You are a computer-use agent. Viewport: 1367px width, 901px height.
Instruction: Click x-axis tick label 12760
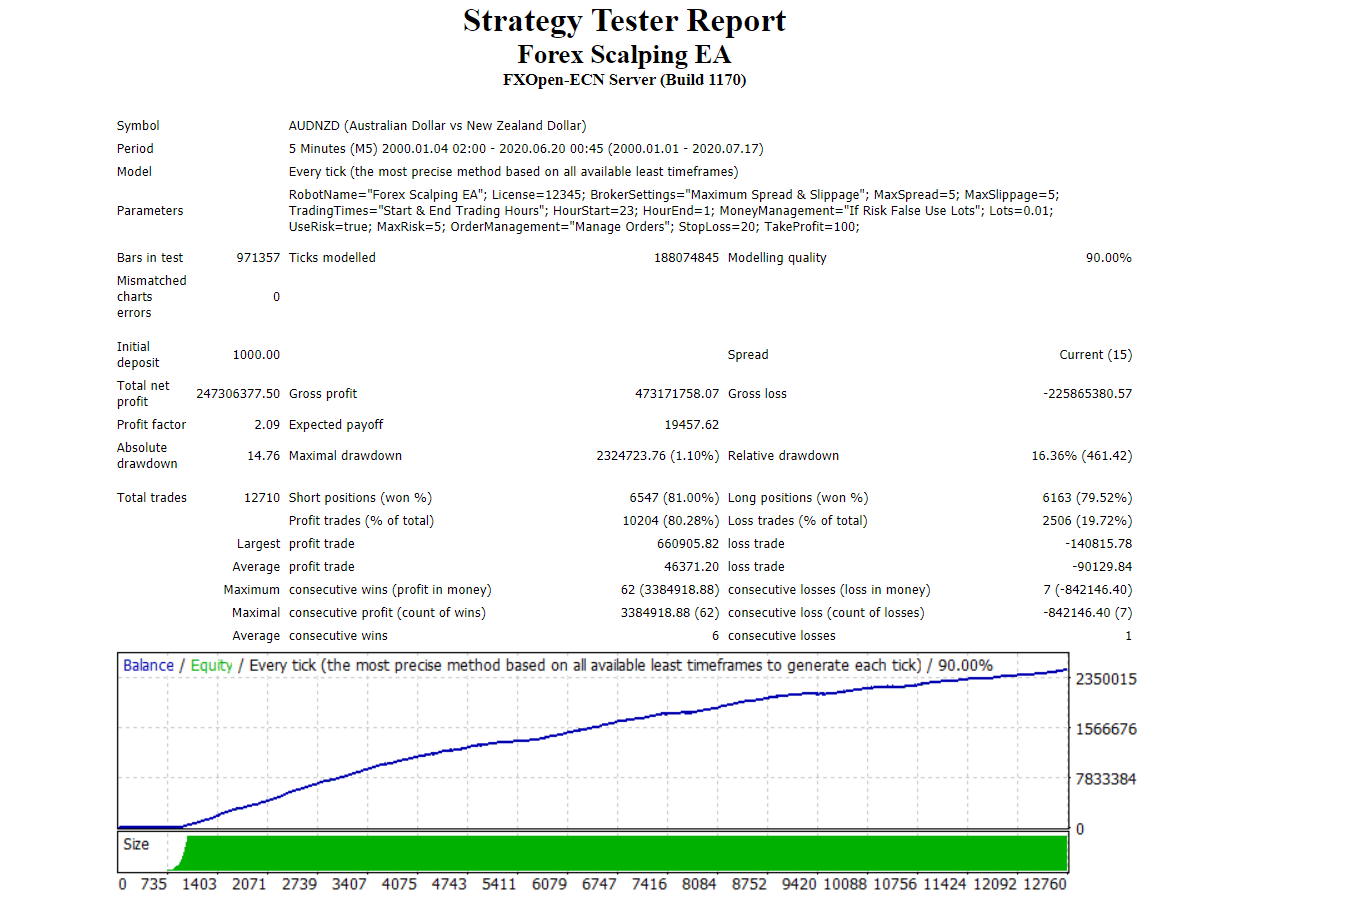tap(1045, 884)
